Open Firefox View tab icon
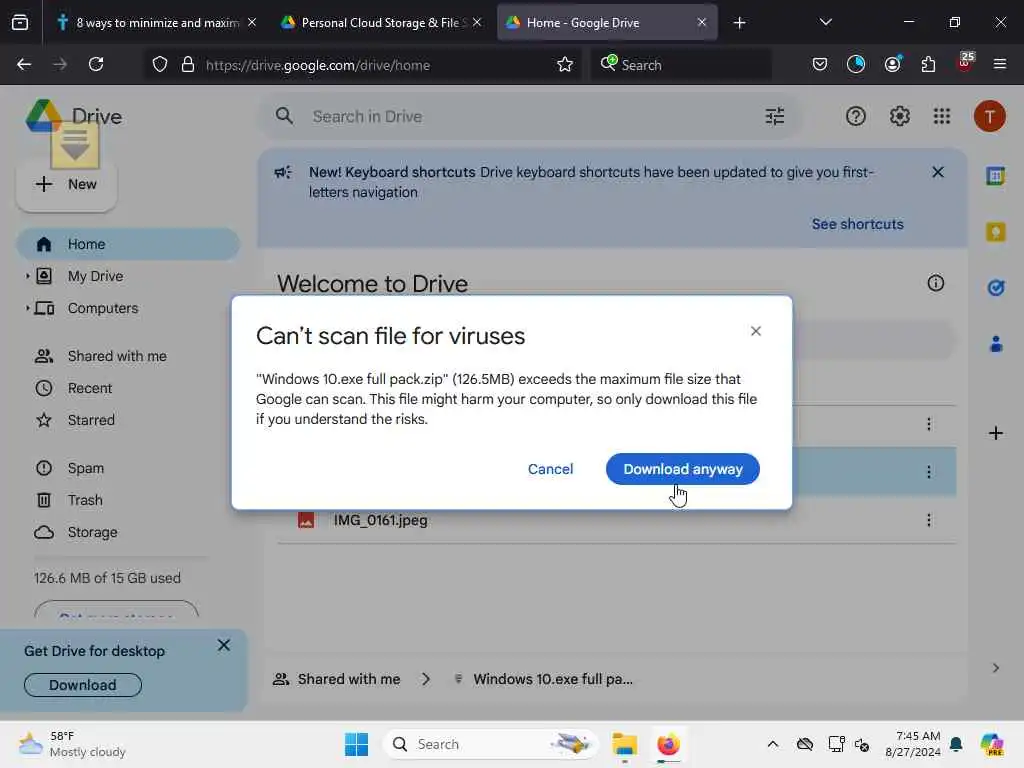This screenshot has height=768, width=1024. tap(20, 23)
